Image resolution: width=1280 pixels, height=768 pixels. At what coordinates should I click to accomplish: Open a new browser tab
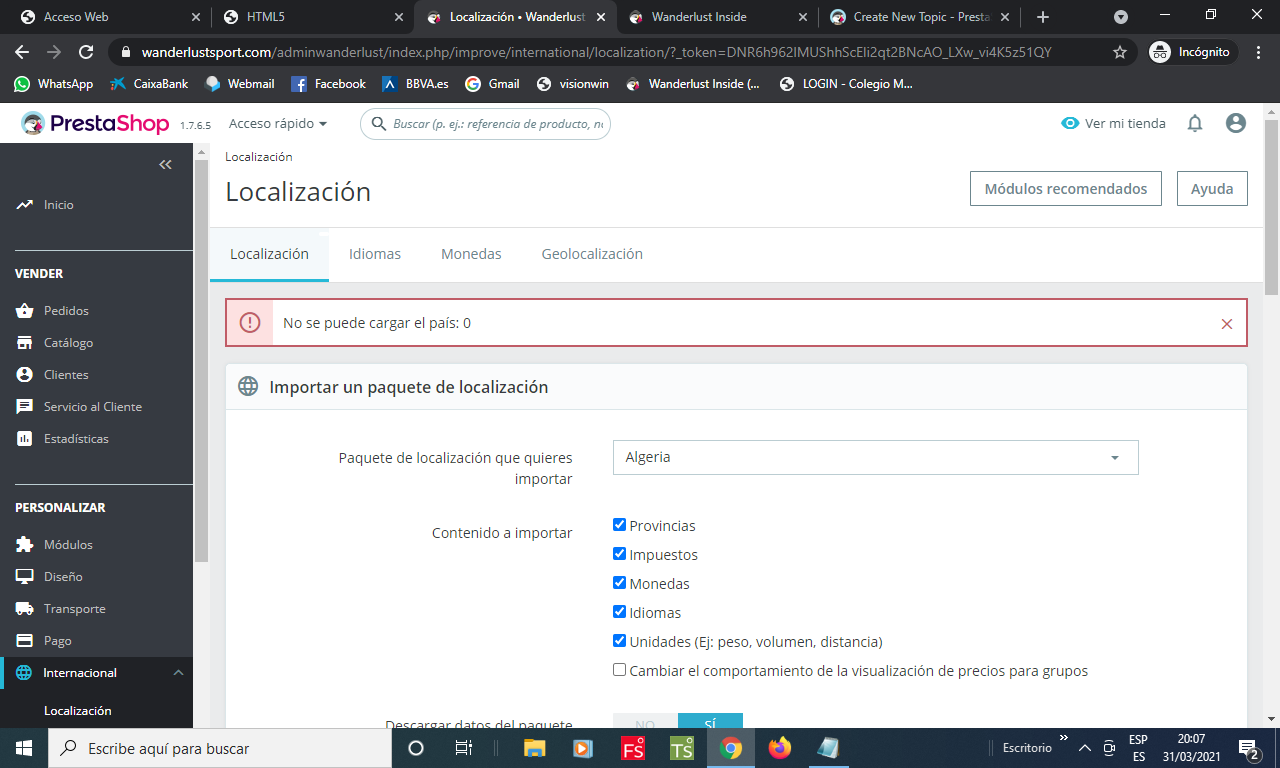[1043, 17]
